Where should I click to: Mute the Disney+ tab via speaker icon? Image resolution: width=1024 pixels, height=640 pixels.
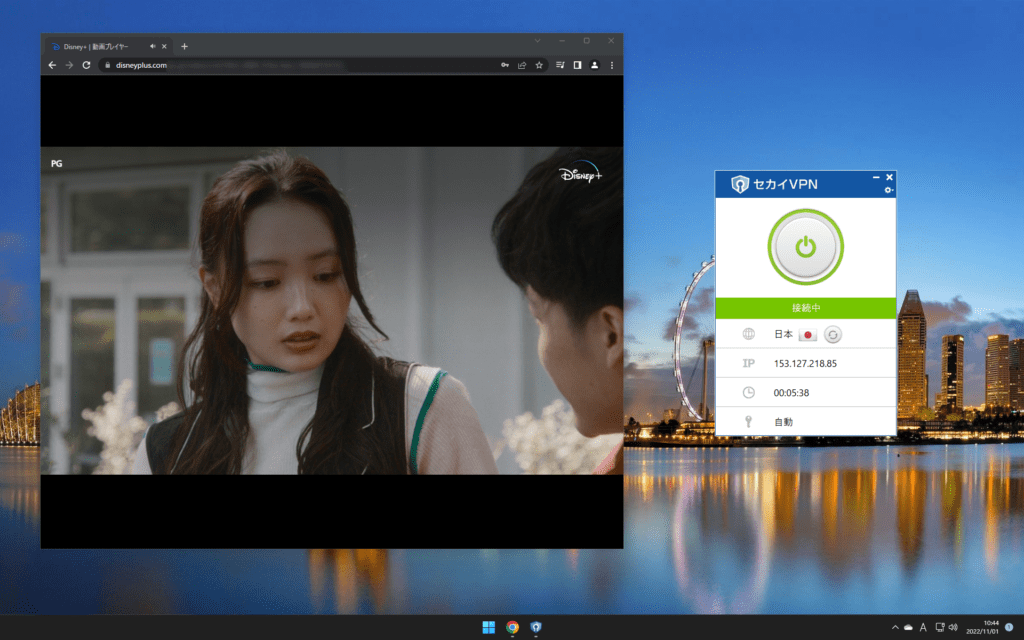coord(152,46)
